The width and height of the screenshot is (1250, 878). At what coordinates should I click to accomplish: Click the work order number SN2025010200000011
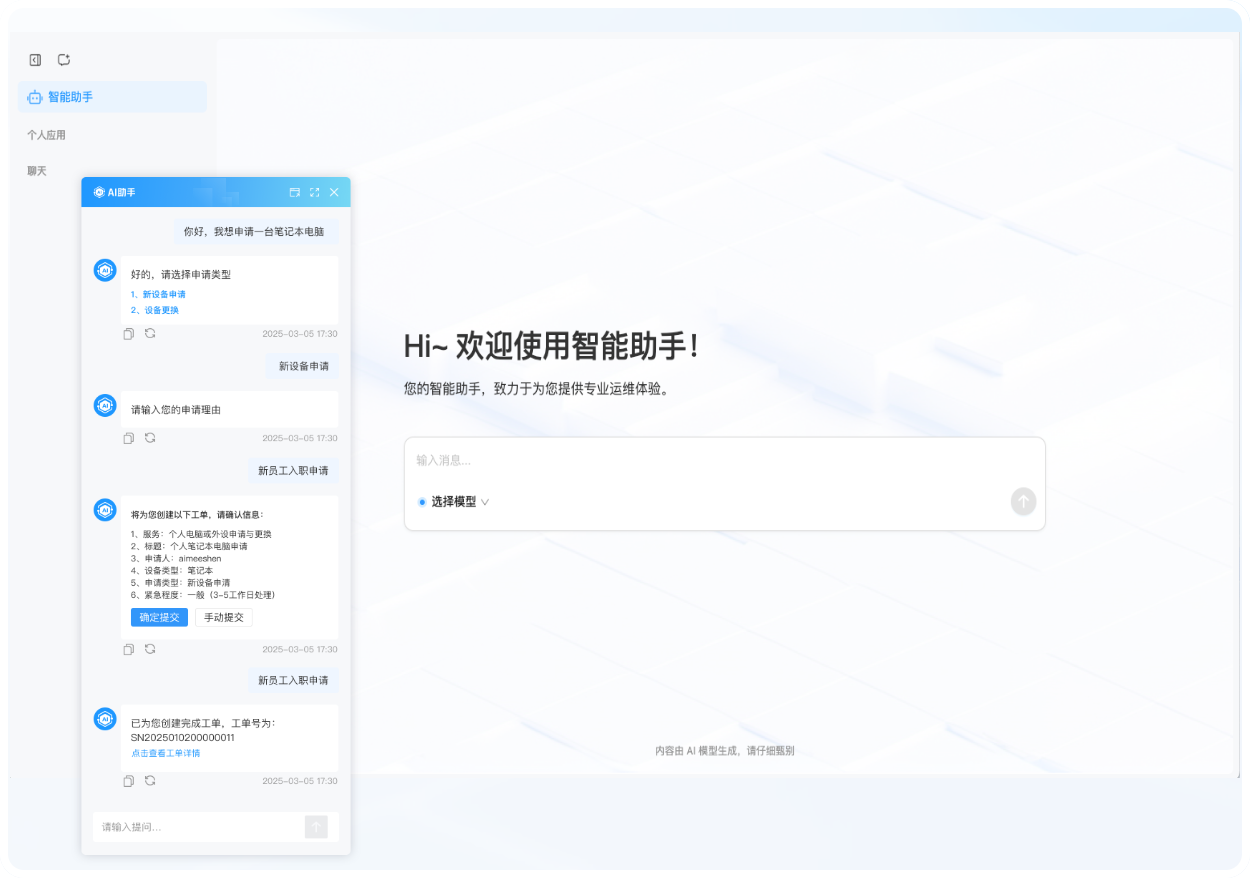click(x=183, y=737)
